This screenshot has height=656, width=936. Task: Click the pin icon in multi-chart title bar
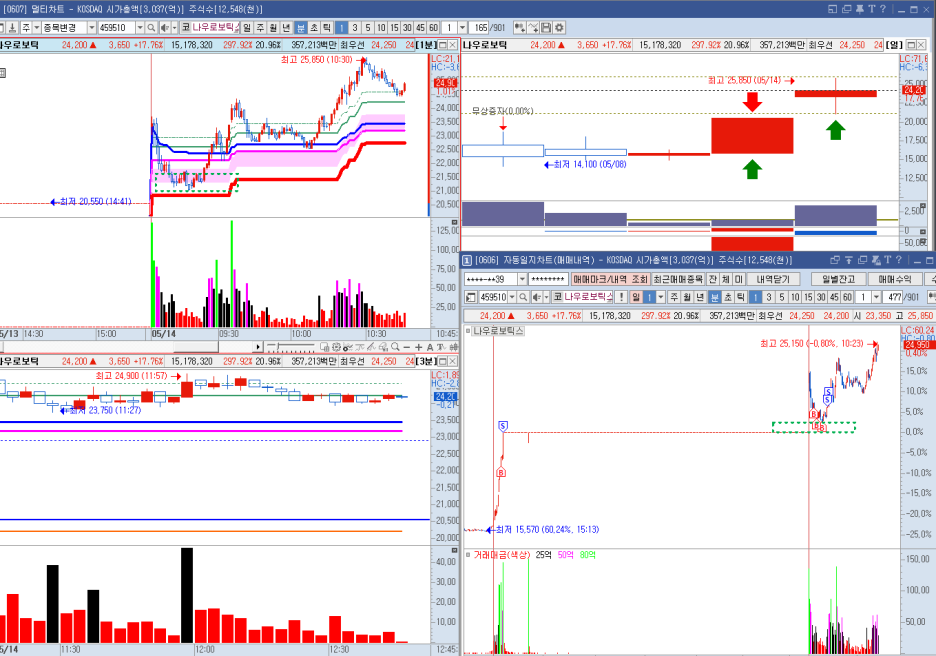pyautogui.click(x=859, y=9)
